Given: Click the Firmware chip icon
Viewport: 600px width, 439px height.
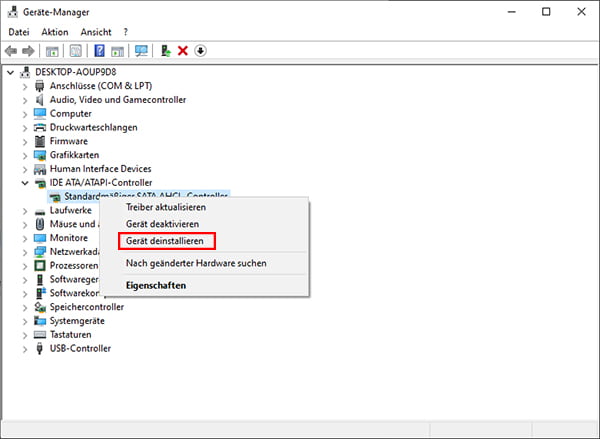Looking at the screenshot, I should (40, 141).
